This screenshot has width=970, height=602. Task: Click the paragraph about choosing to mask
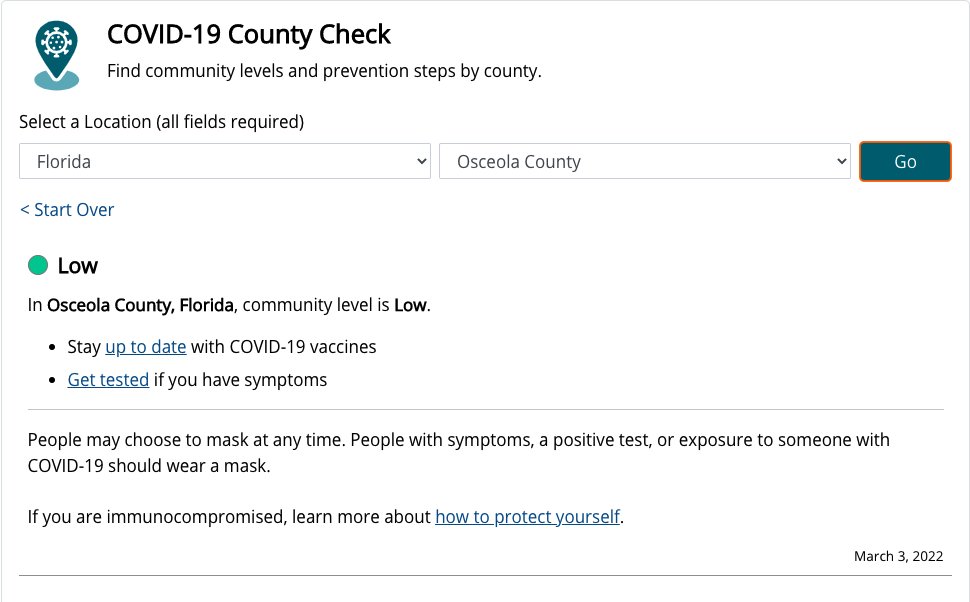(x=458, y=452)
